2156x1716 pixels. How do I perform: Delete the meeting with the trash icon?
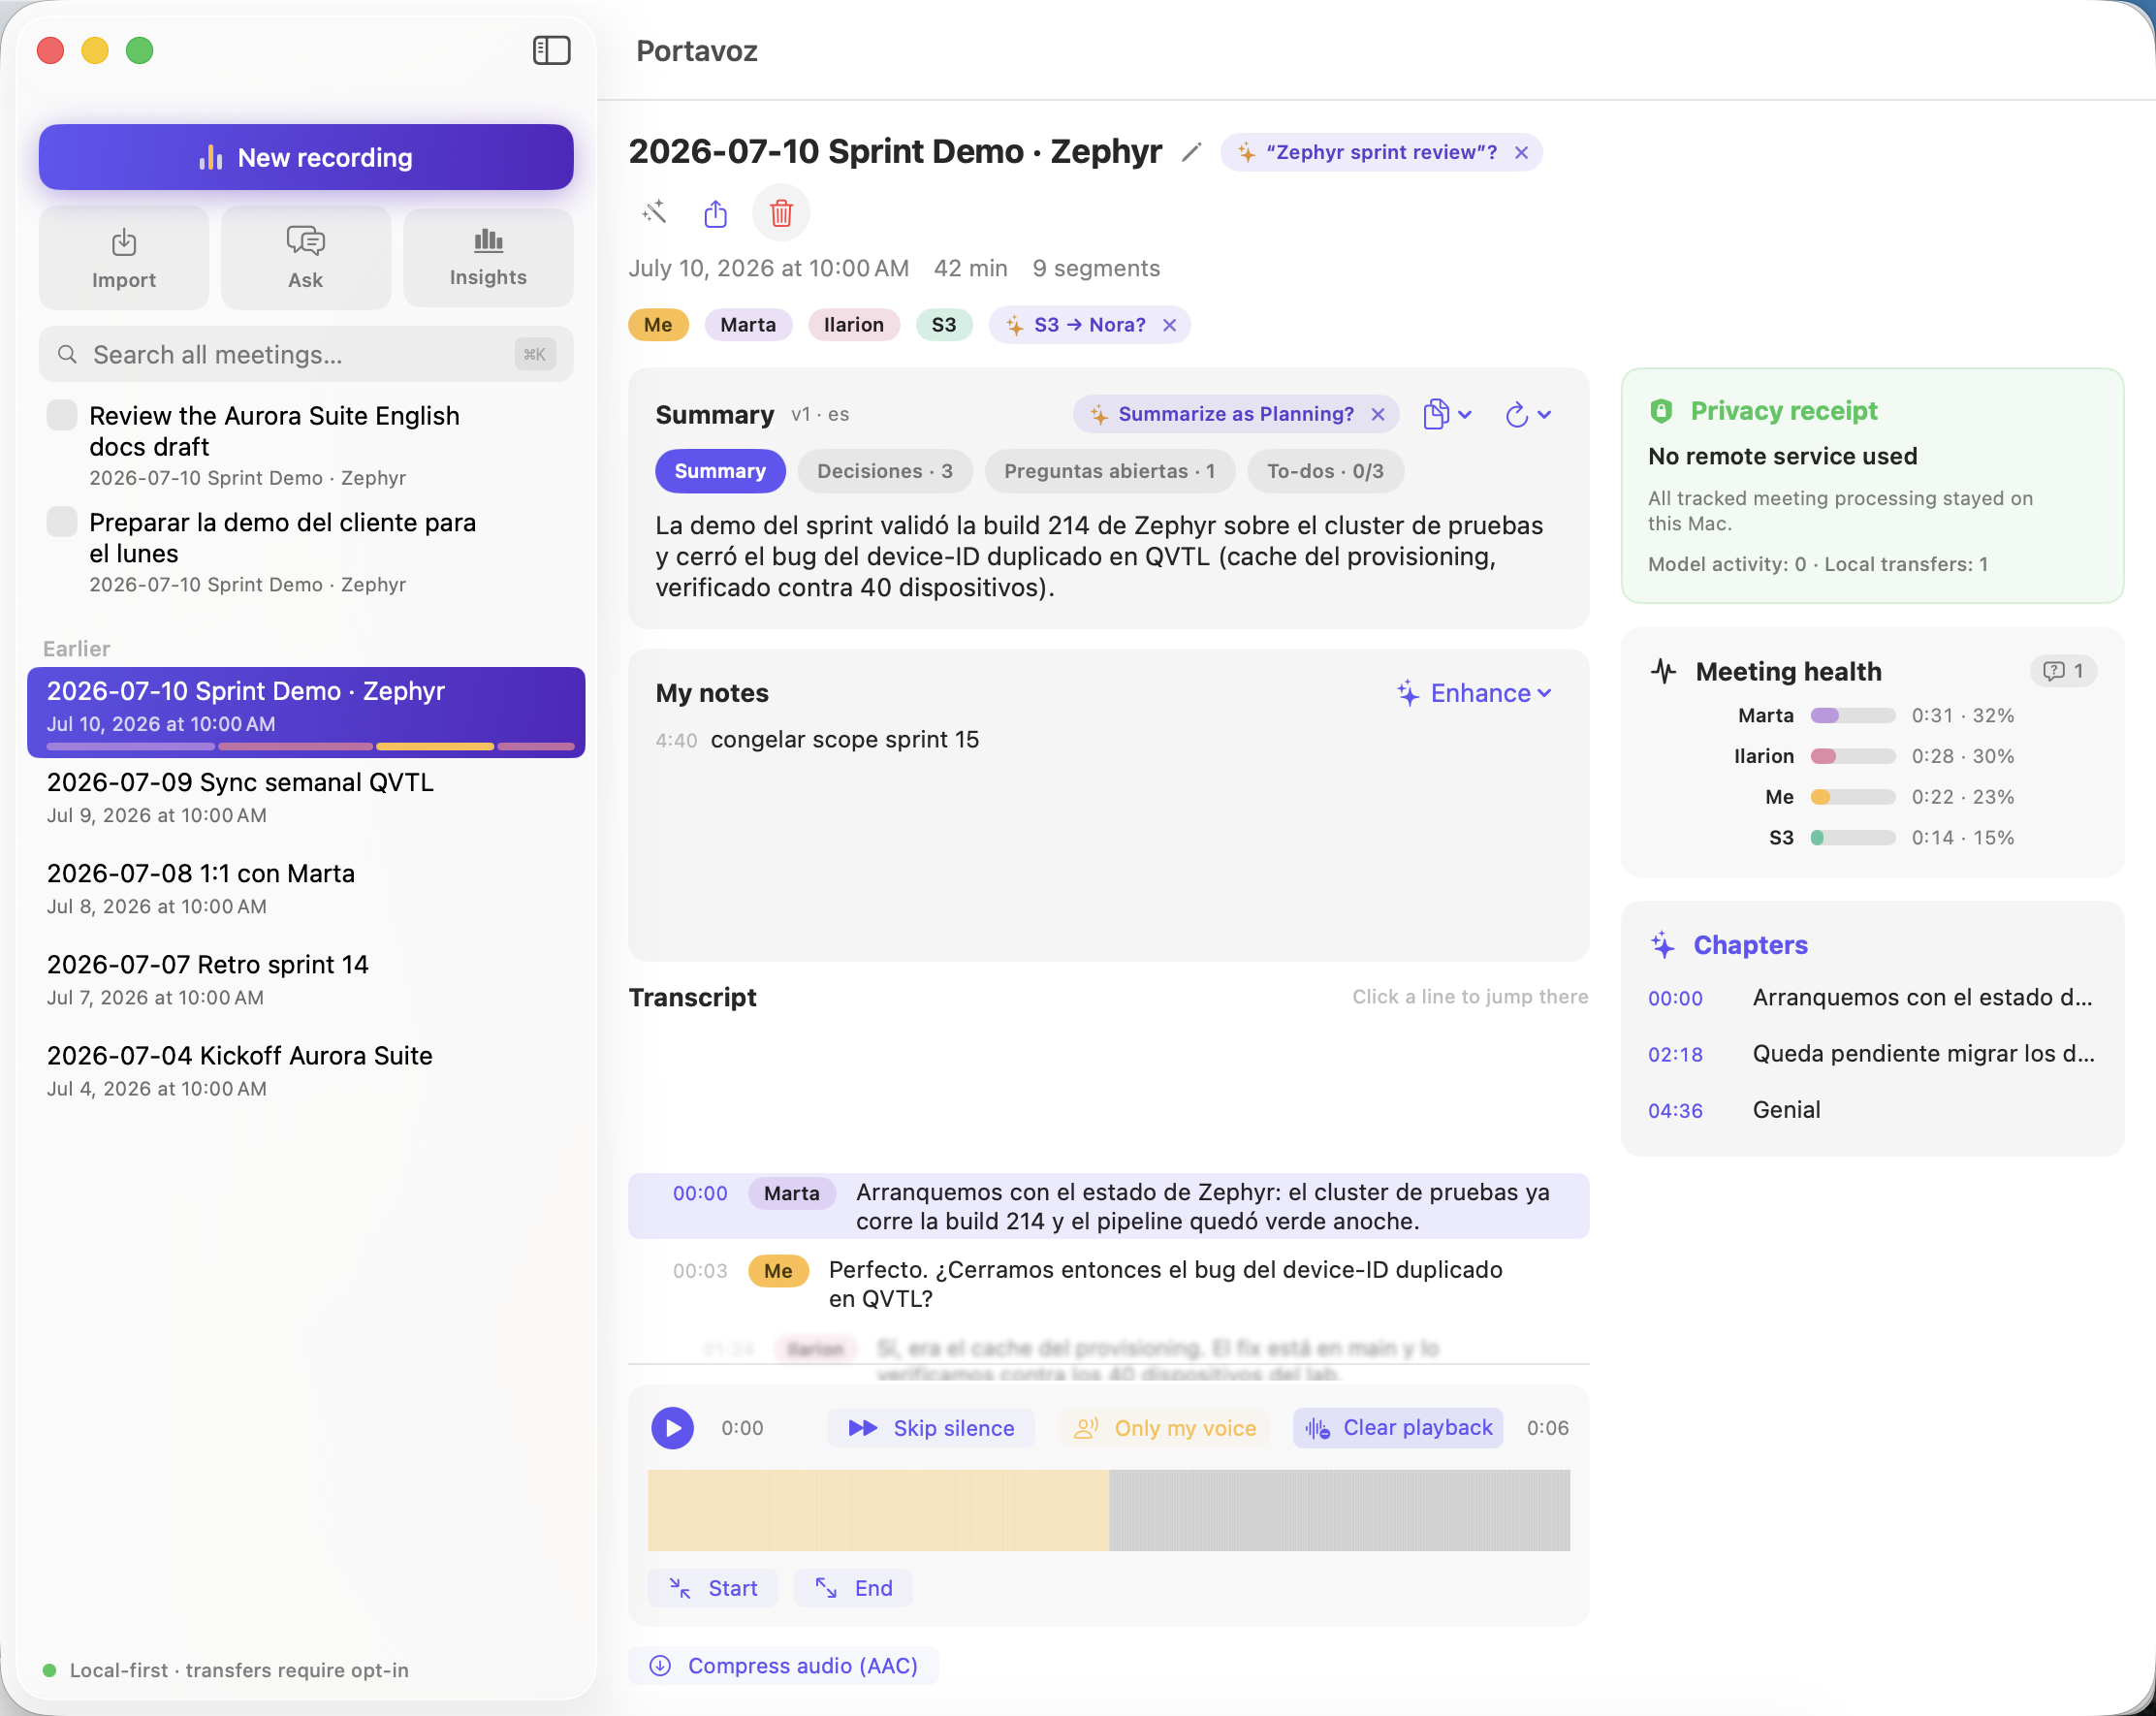[781, 213]
